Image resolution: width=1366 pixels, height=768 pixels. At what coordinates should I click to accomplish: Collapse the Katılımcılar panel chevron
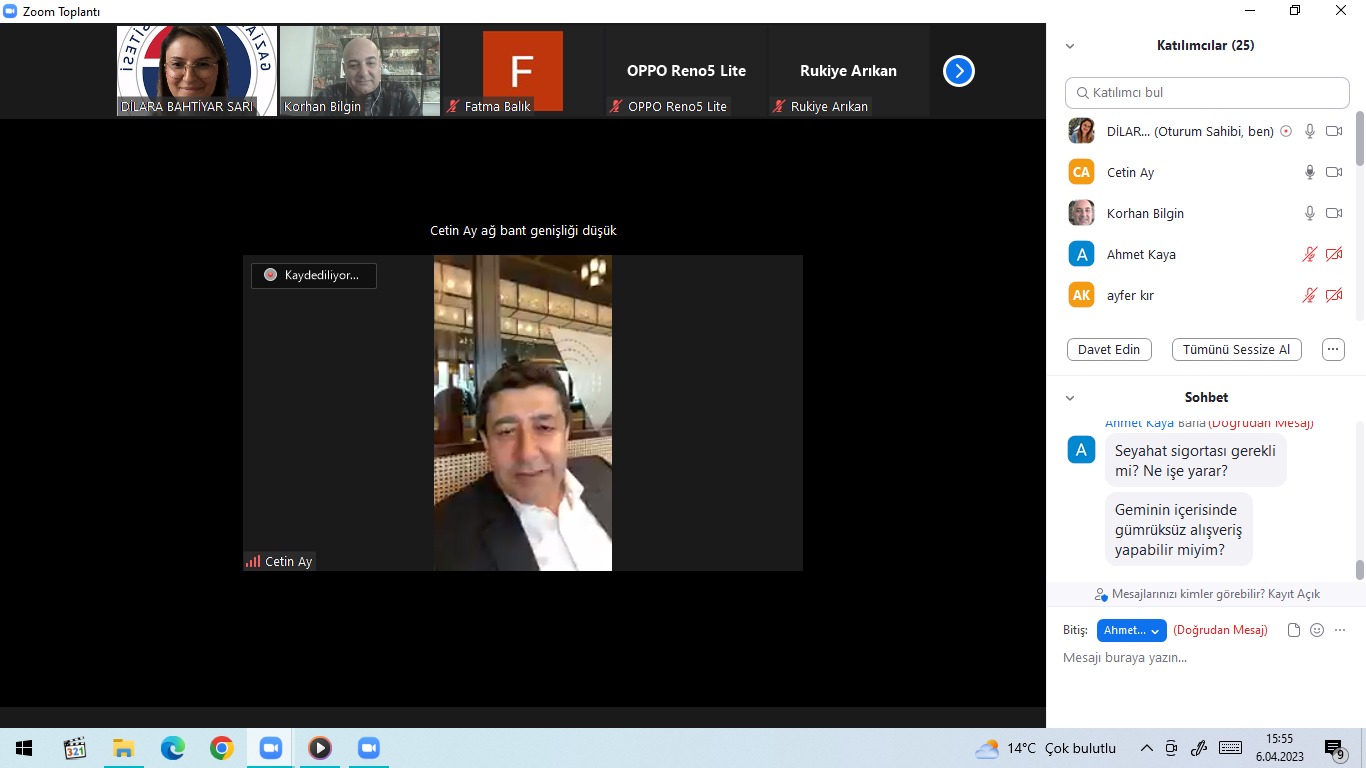click(1070, 46)
